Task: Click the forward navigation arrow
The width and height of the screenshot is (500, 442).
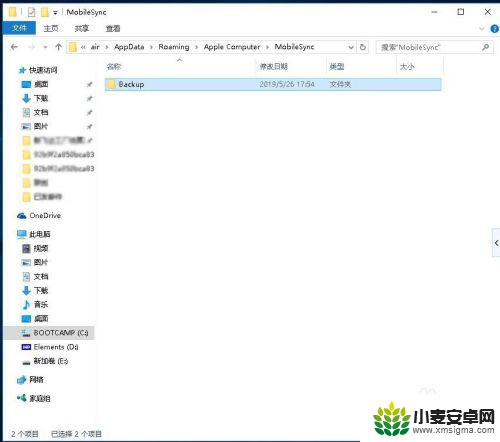Action: tap(32, 47)
